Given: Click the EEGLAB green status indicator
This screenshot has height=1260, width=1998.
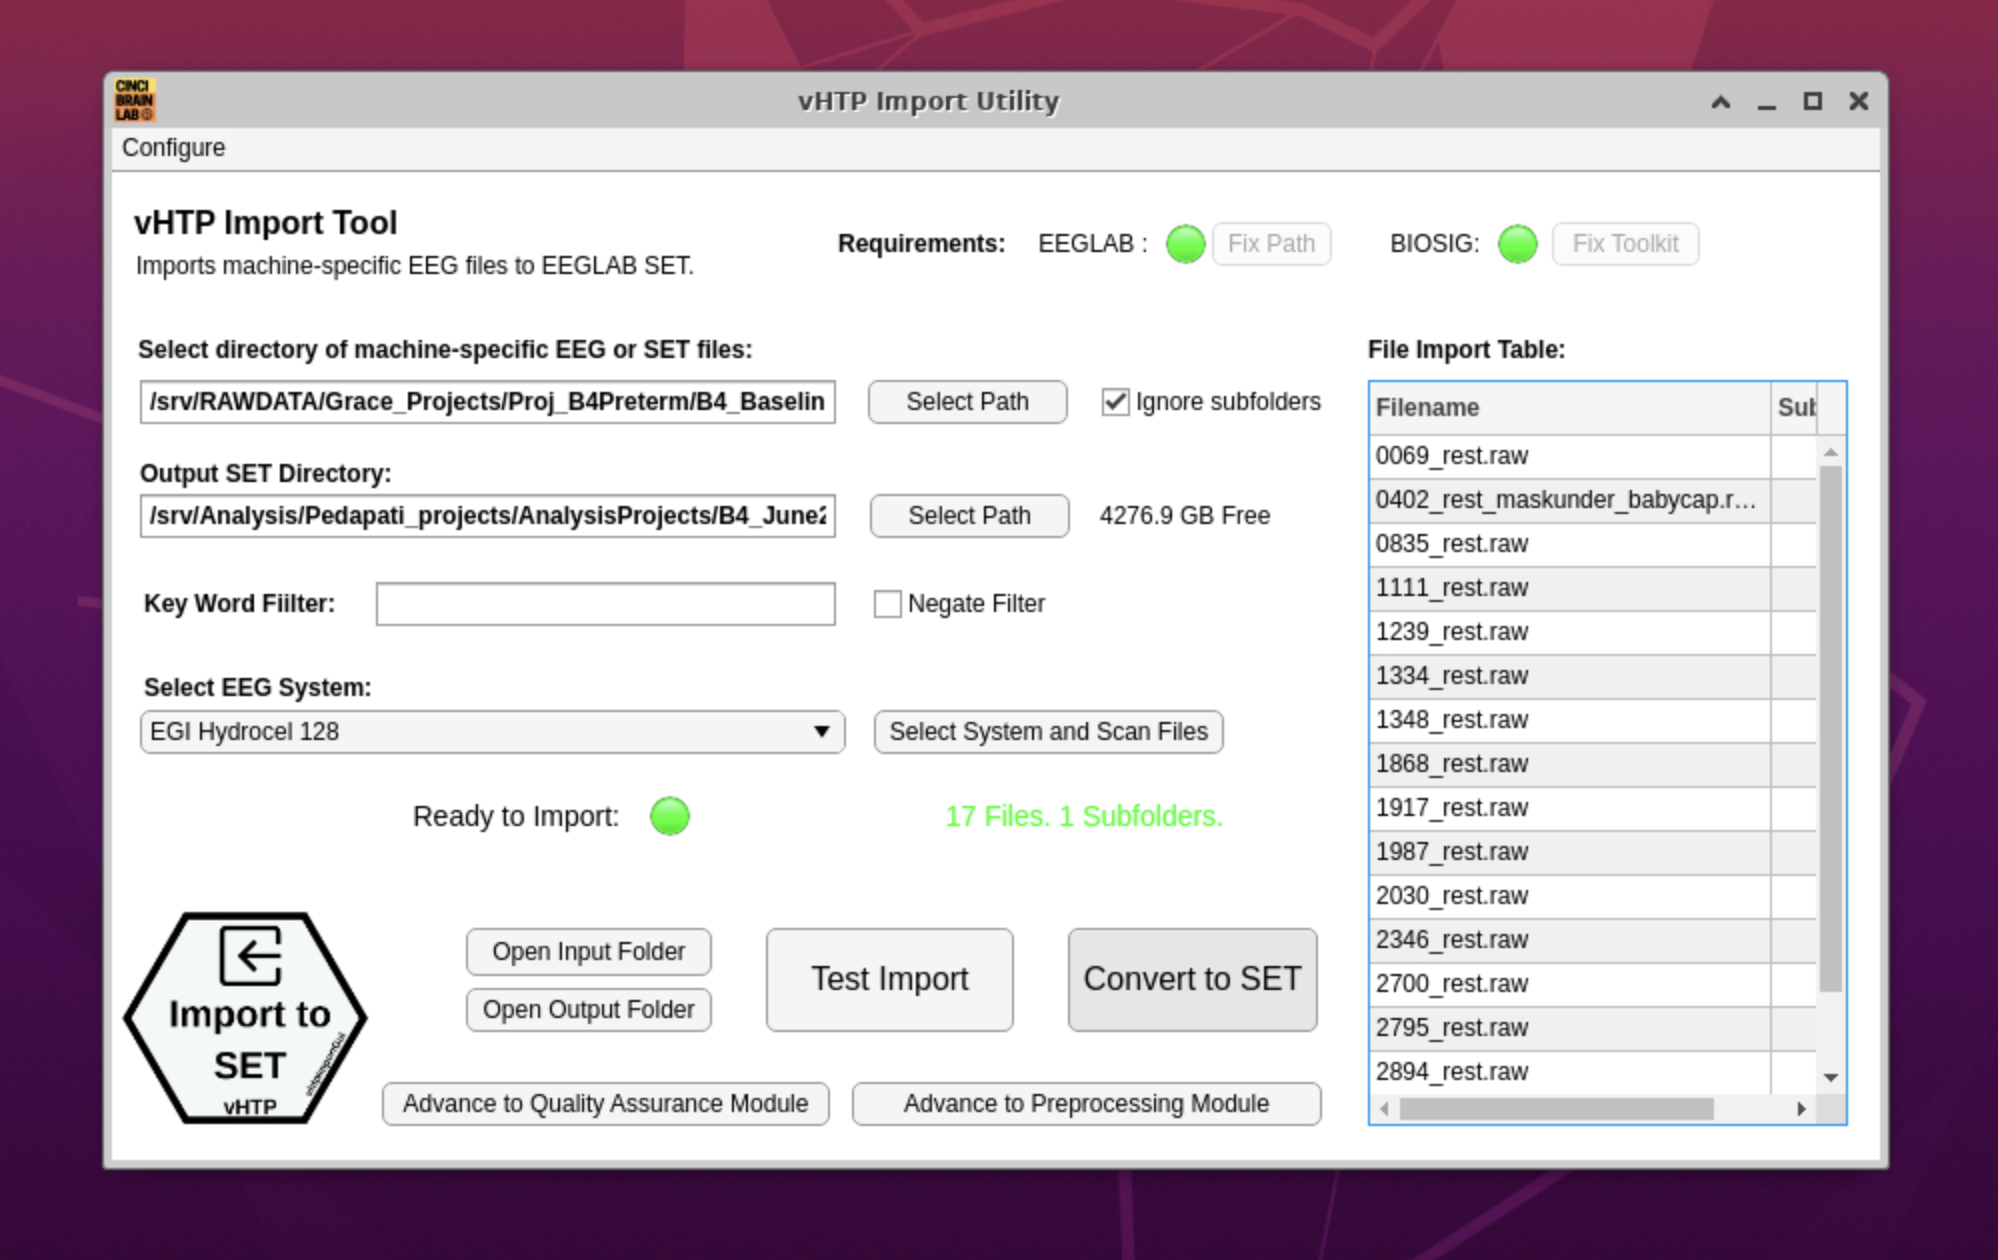Looking at the screenshot, I should 1185,244.
